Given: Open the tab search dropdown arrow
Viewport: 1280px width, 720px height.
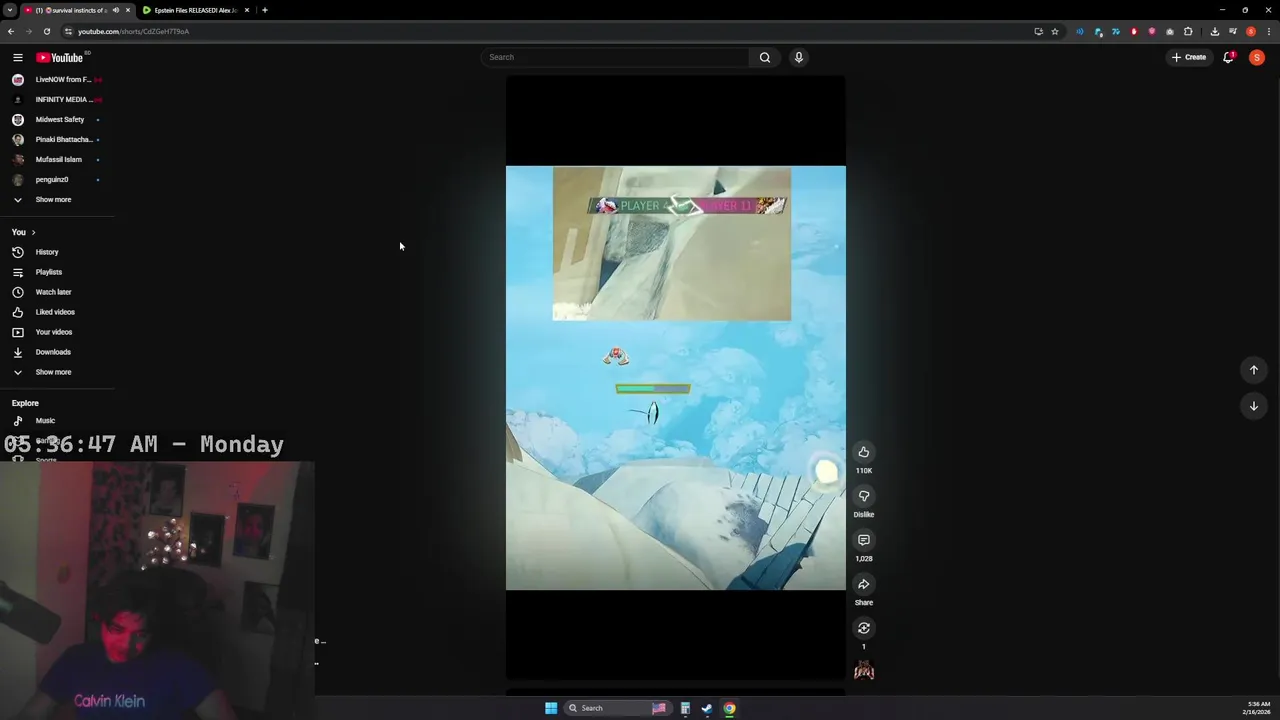Looking at the screenshot, I should (x=9, y=10).
